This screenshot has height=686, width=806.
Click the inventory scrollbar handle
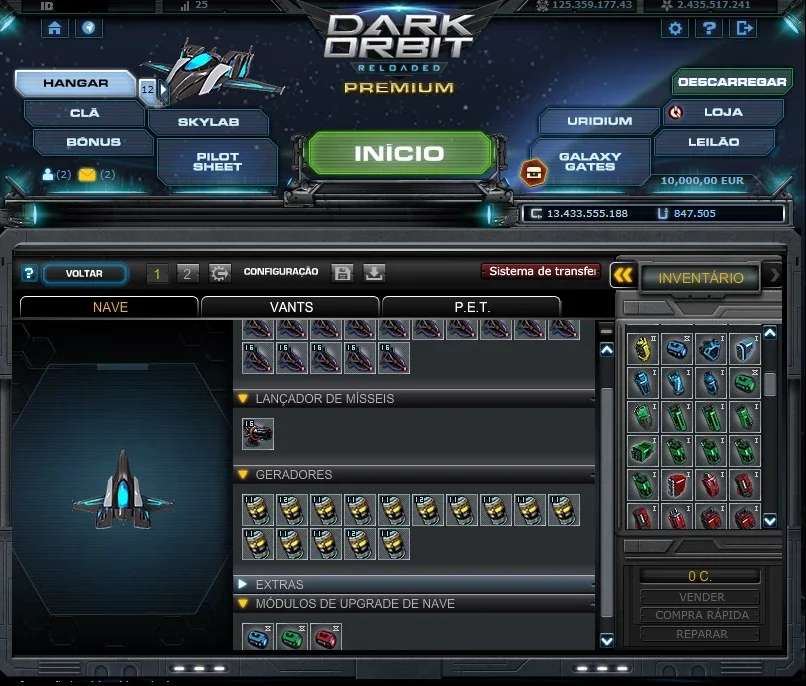770,384
